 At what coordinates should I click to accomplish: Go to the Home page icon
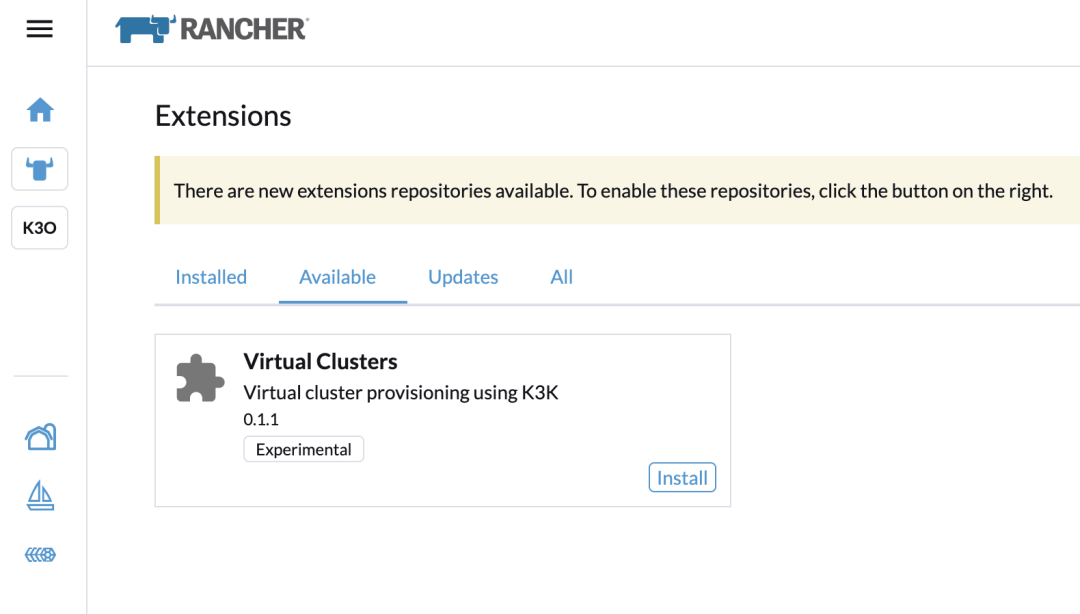40,110
